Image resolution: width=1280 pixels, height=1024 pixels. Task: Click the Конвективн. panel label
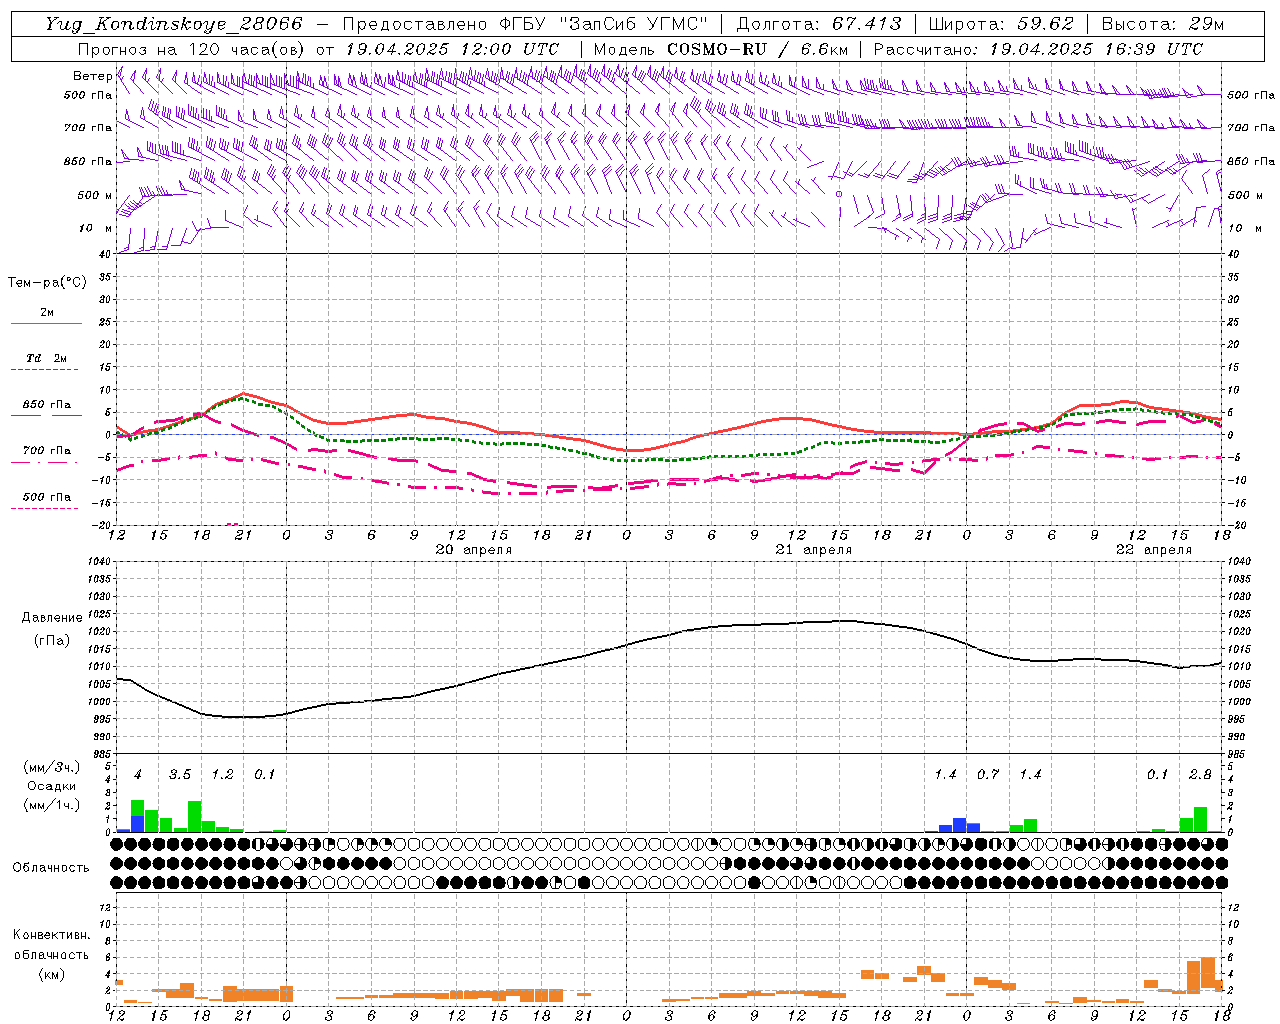(51, 935)
